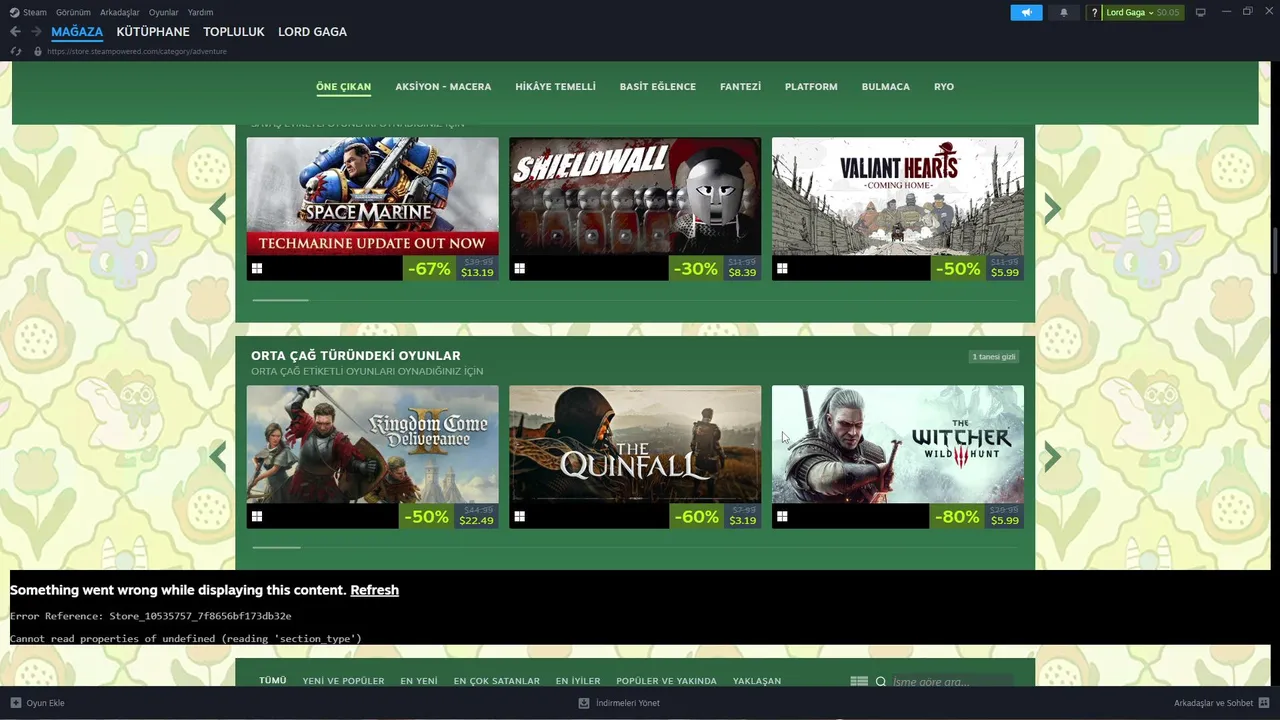Reload the store page
Viewport: 1280px width, 720px height.
pos(16,51)
